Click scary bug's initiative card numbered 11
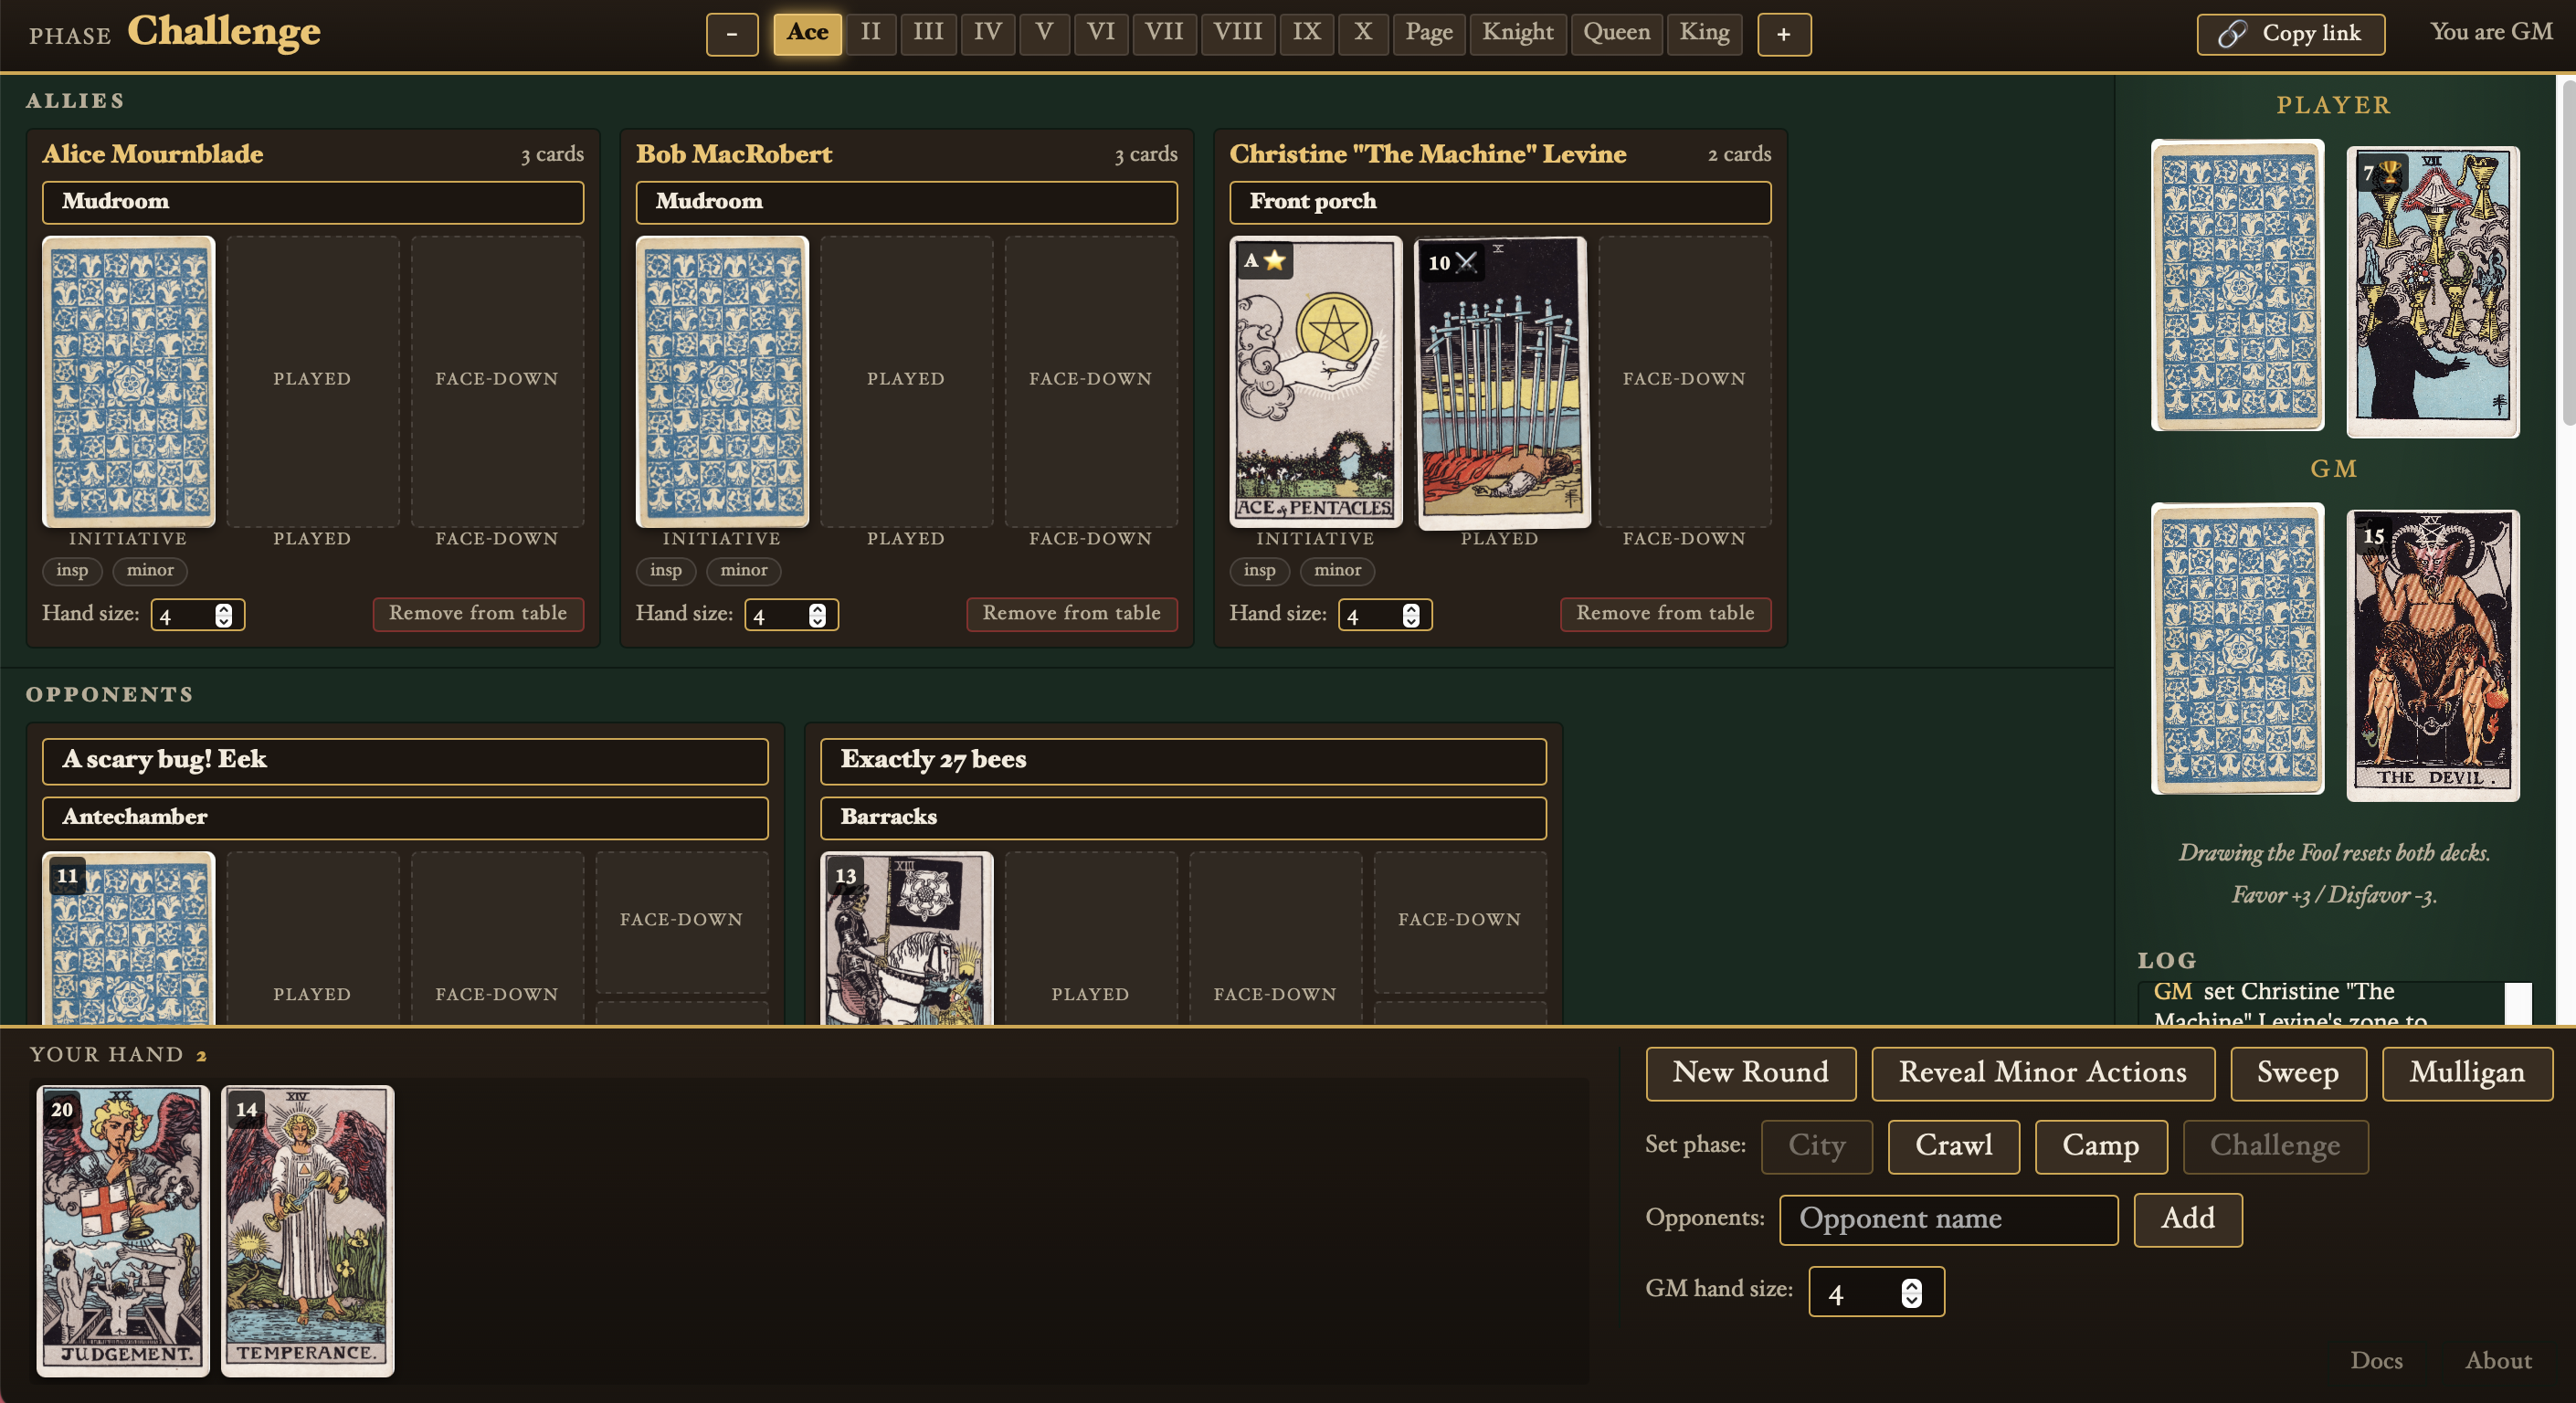The image size is (2576, 1403). [128, 938]
